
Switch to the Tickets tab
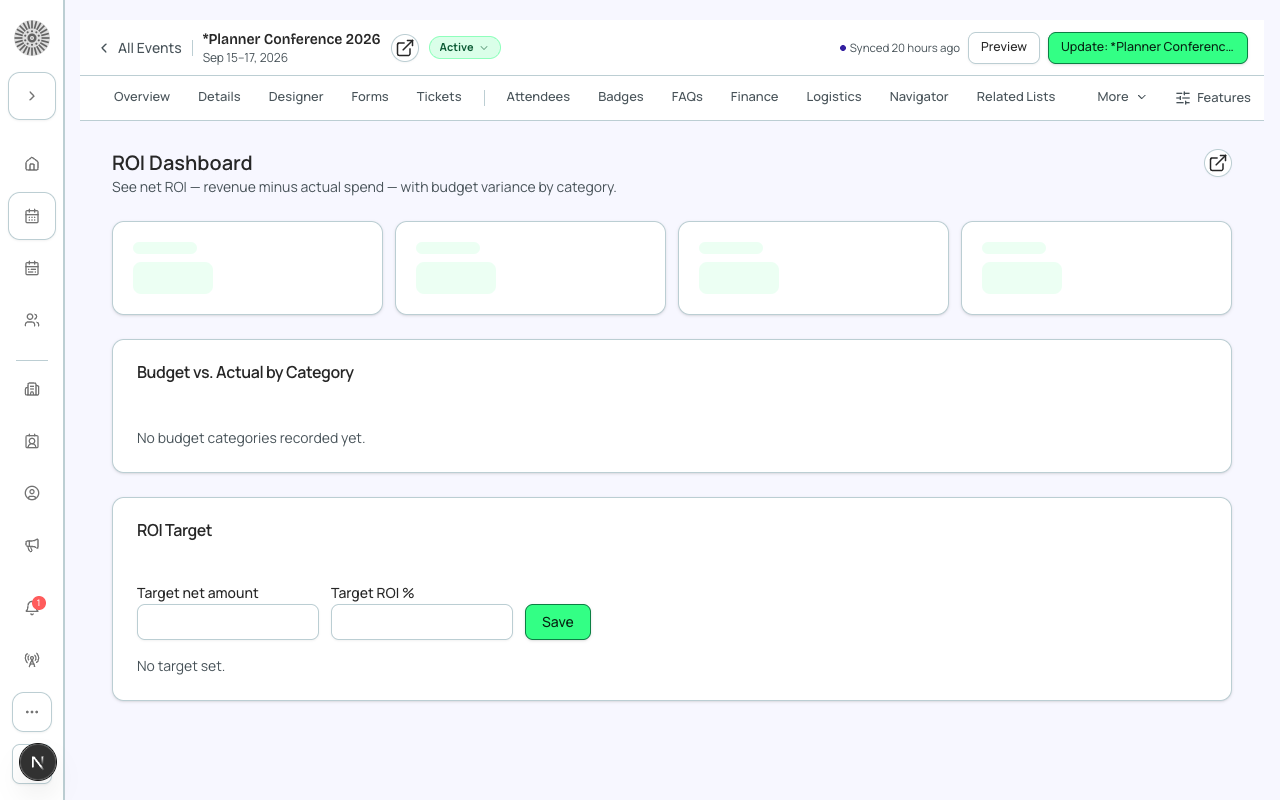pyautogui.click(x=439, y=97)
